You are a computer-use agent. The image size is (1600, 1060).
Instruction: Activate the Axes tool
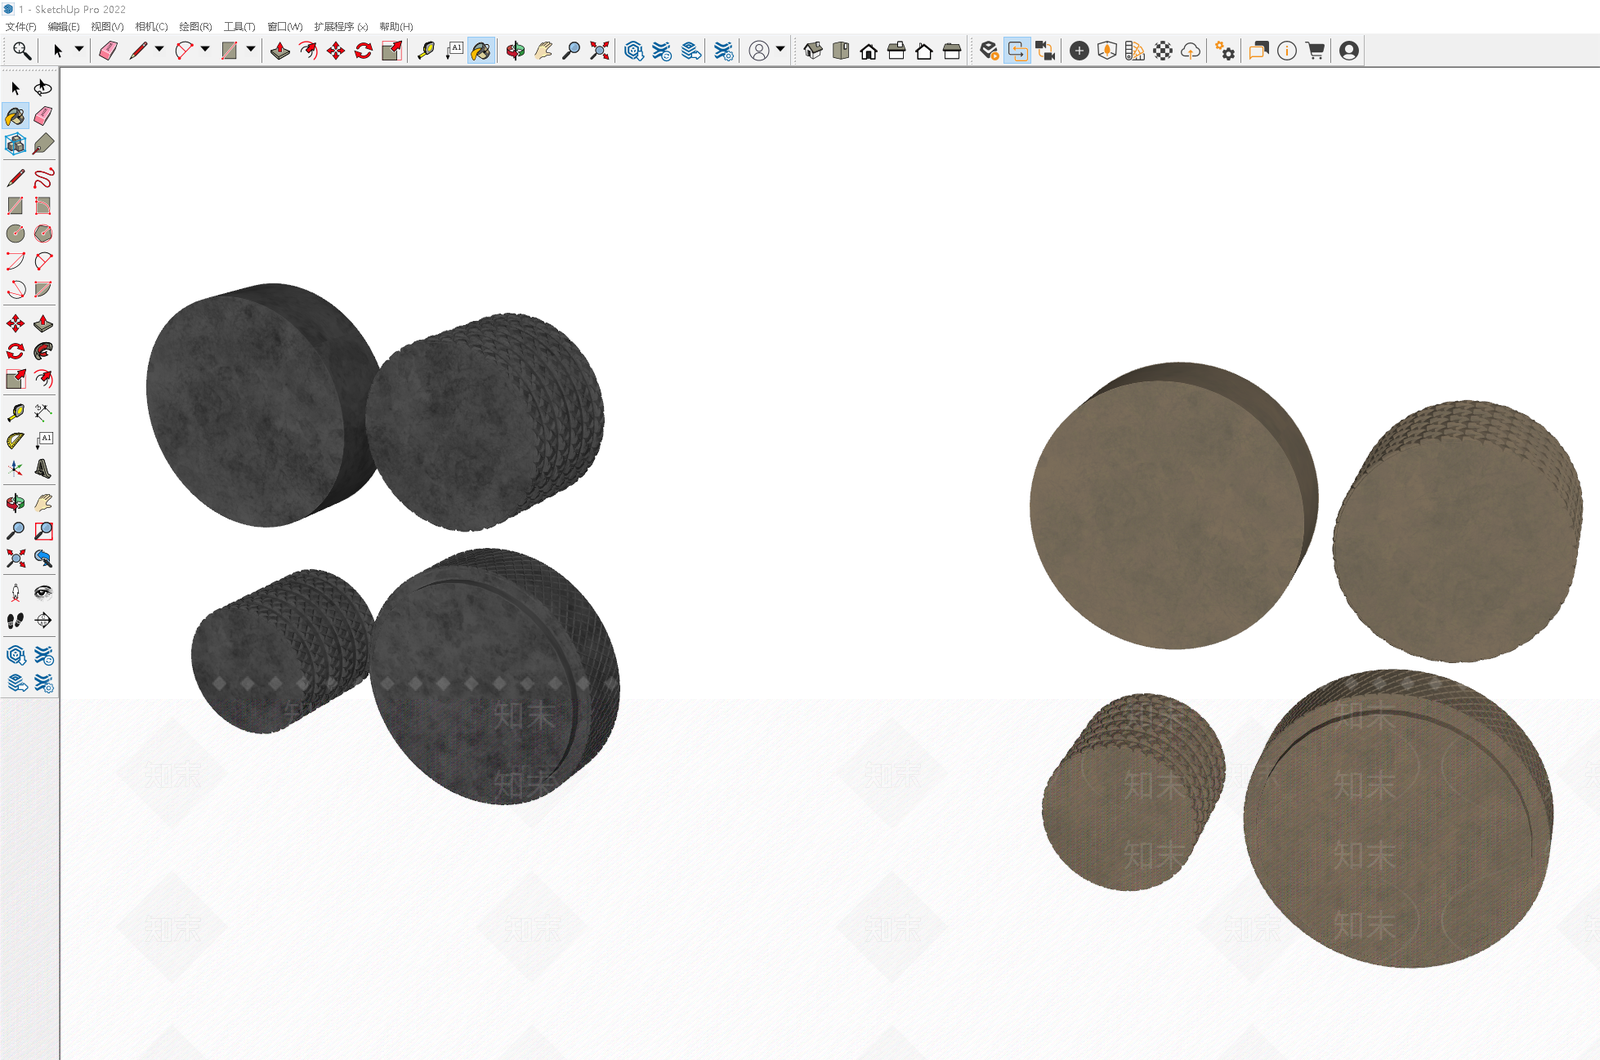coord(15,468)
